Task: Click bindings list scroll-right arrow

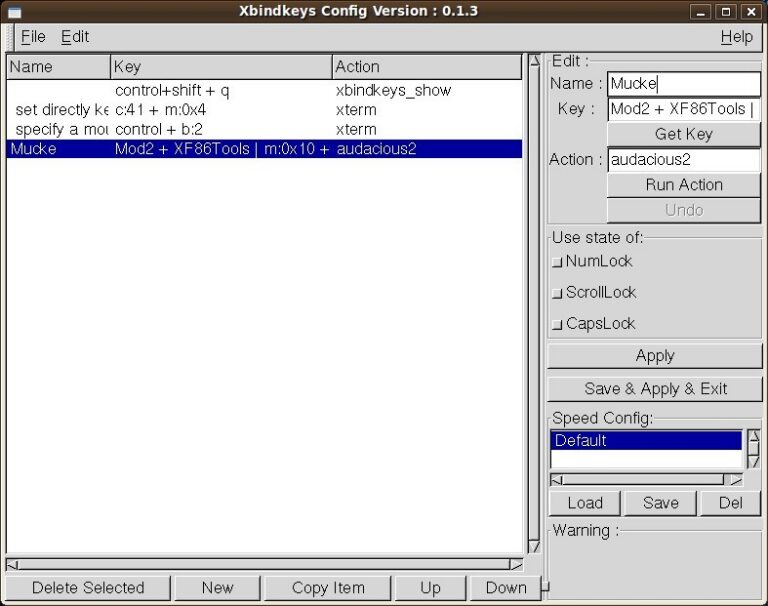Action: click(516, 564)
